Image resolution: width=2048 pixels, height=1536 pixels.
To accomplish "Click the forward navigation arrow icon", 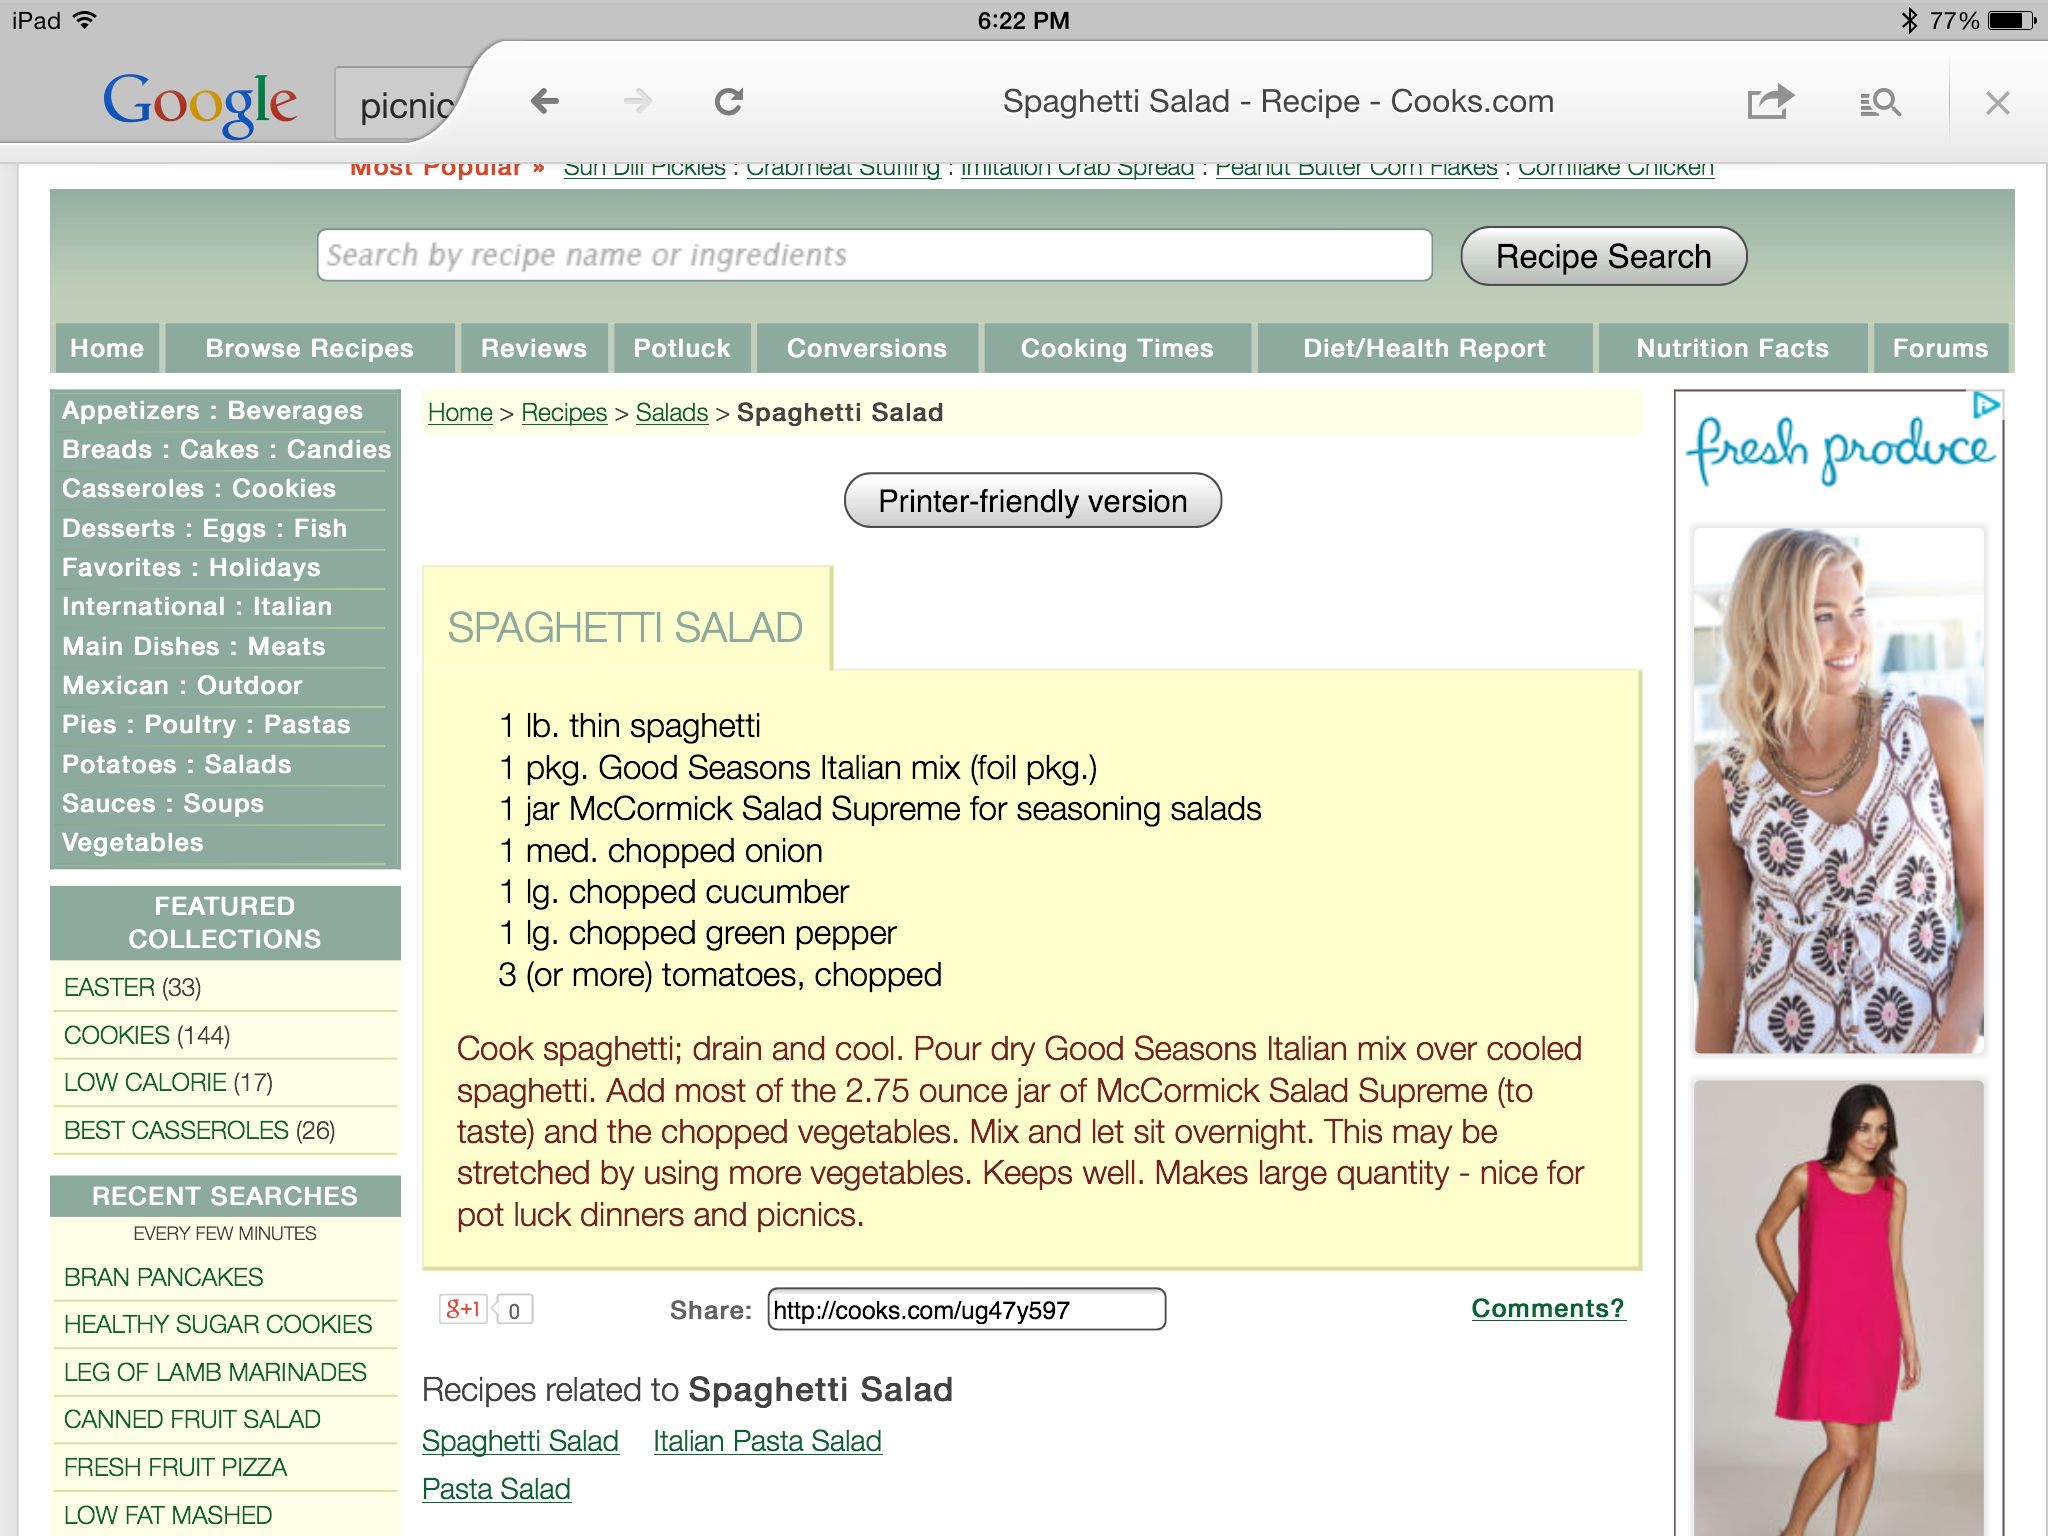I will pyautogui.click(x=639, y=103).
